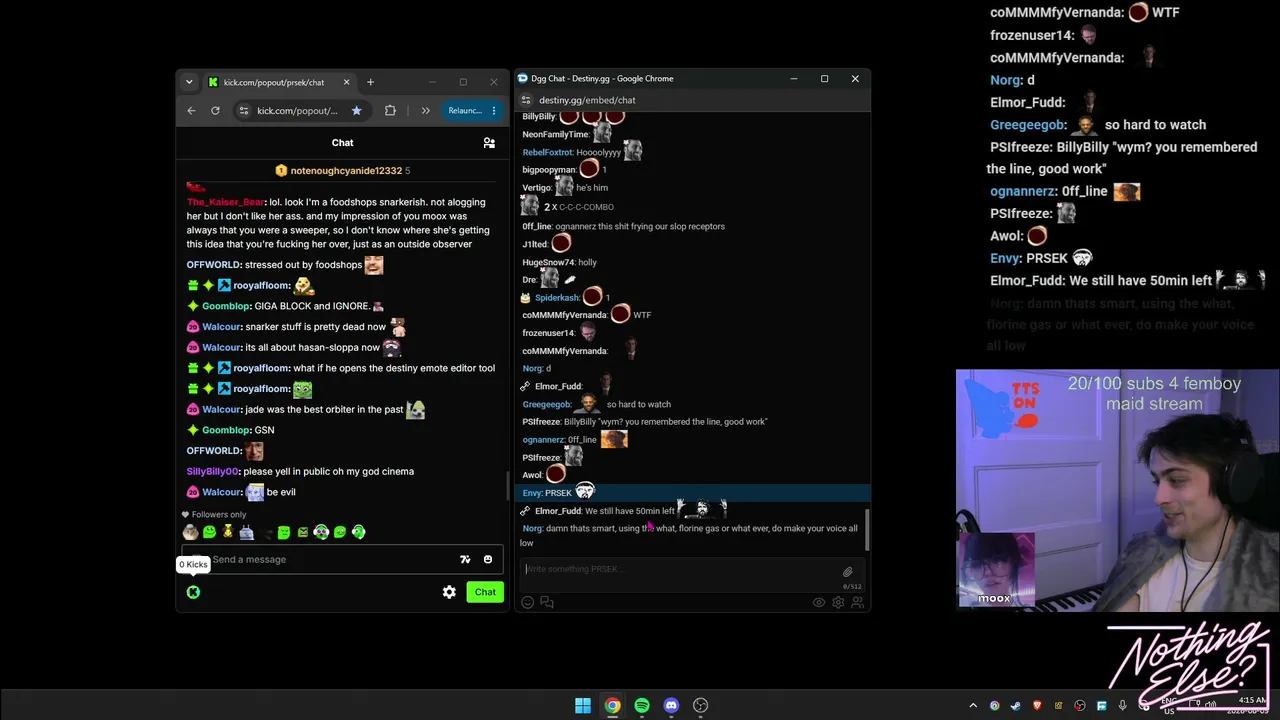Open Chrome menu in Kick window

(494, 111)
